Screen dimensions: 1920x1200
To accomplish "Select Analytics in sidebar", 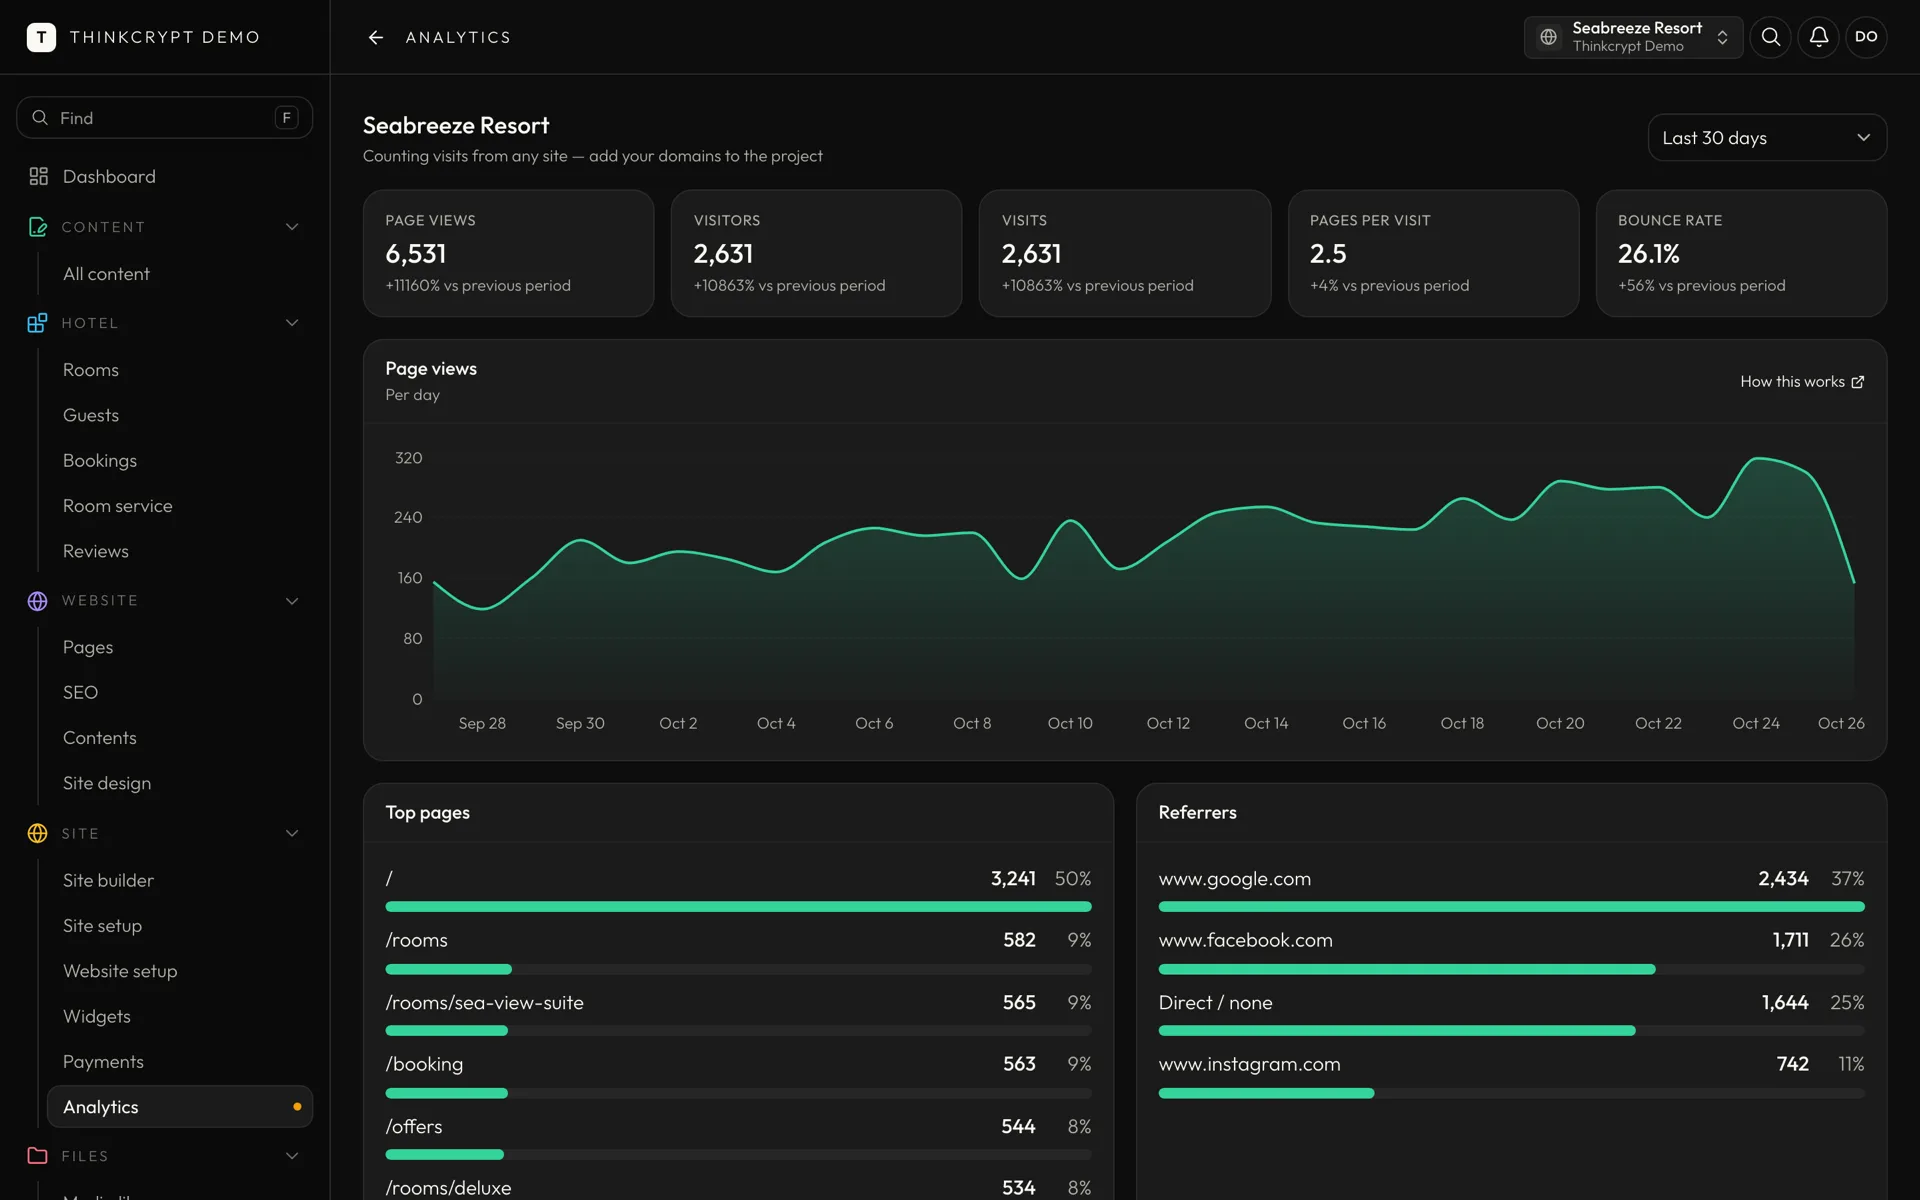I will click(x=180, y=1107).
